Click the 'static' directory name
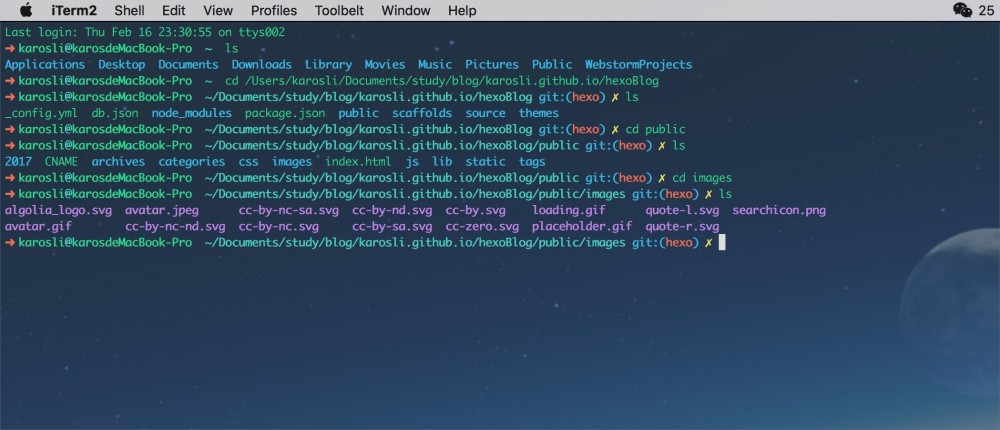The width and height of the screenshot is (1000, 430). tap(485, 162)
